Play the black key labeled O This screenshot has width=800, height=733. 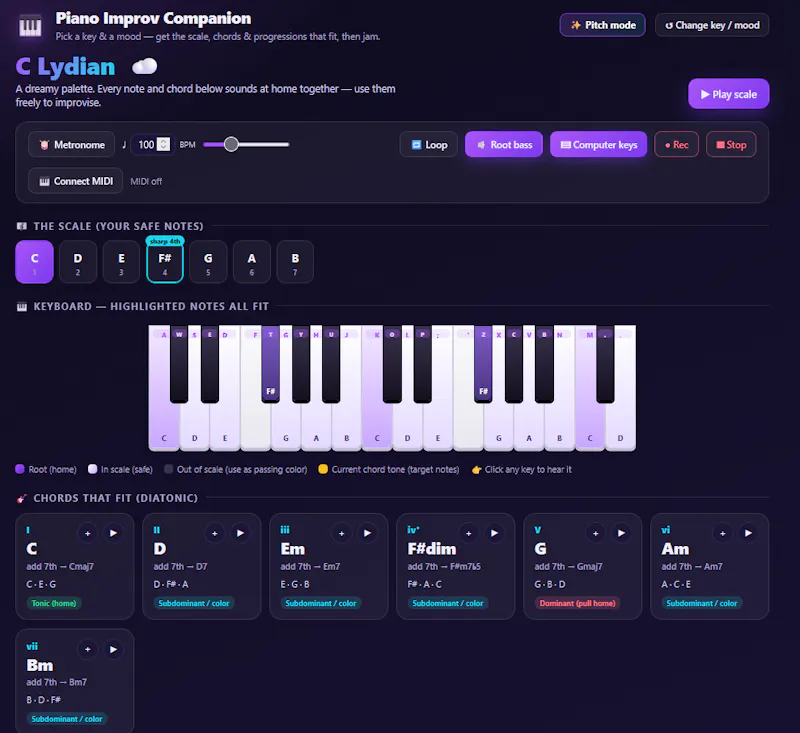(x=392, y=364)
